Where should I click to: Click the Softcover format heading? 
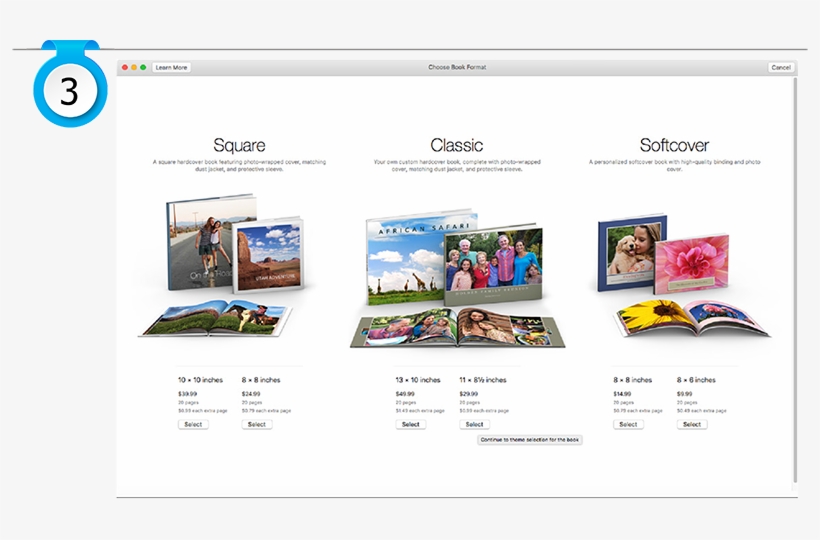[675, 145]
